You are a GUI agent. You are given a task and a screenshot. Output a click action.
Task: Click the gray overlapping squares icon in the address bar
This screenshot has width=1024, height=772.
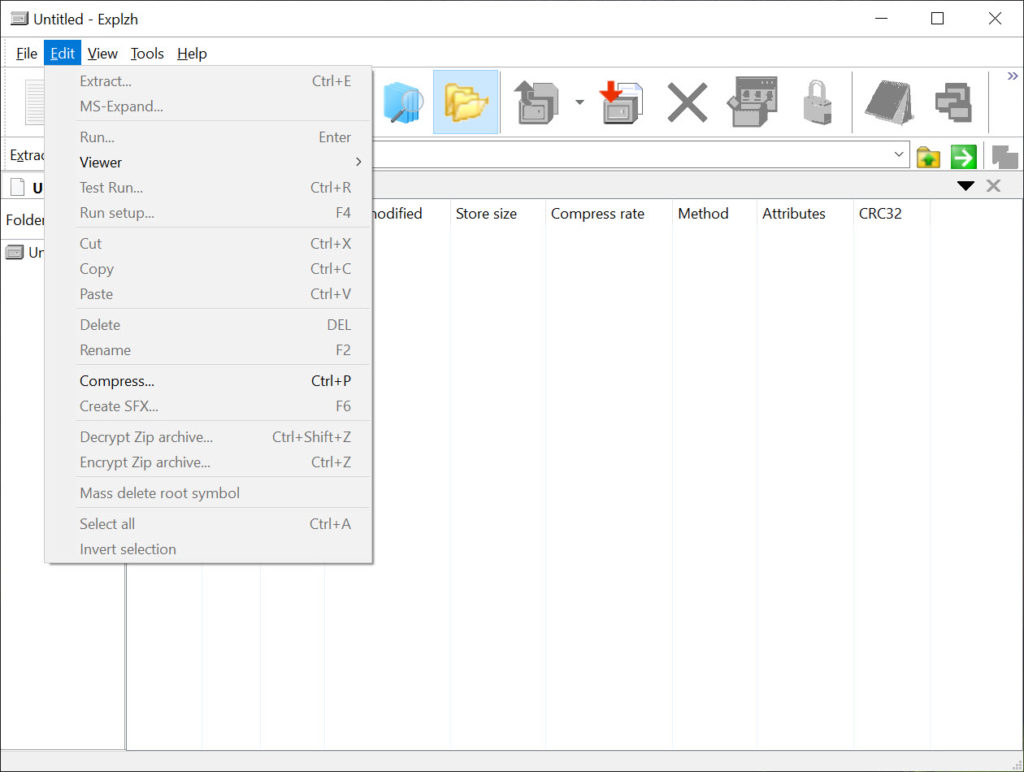click(x=1004, y=157)
